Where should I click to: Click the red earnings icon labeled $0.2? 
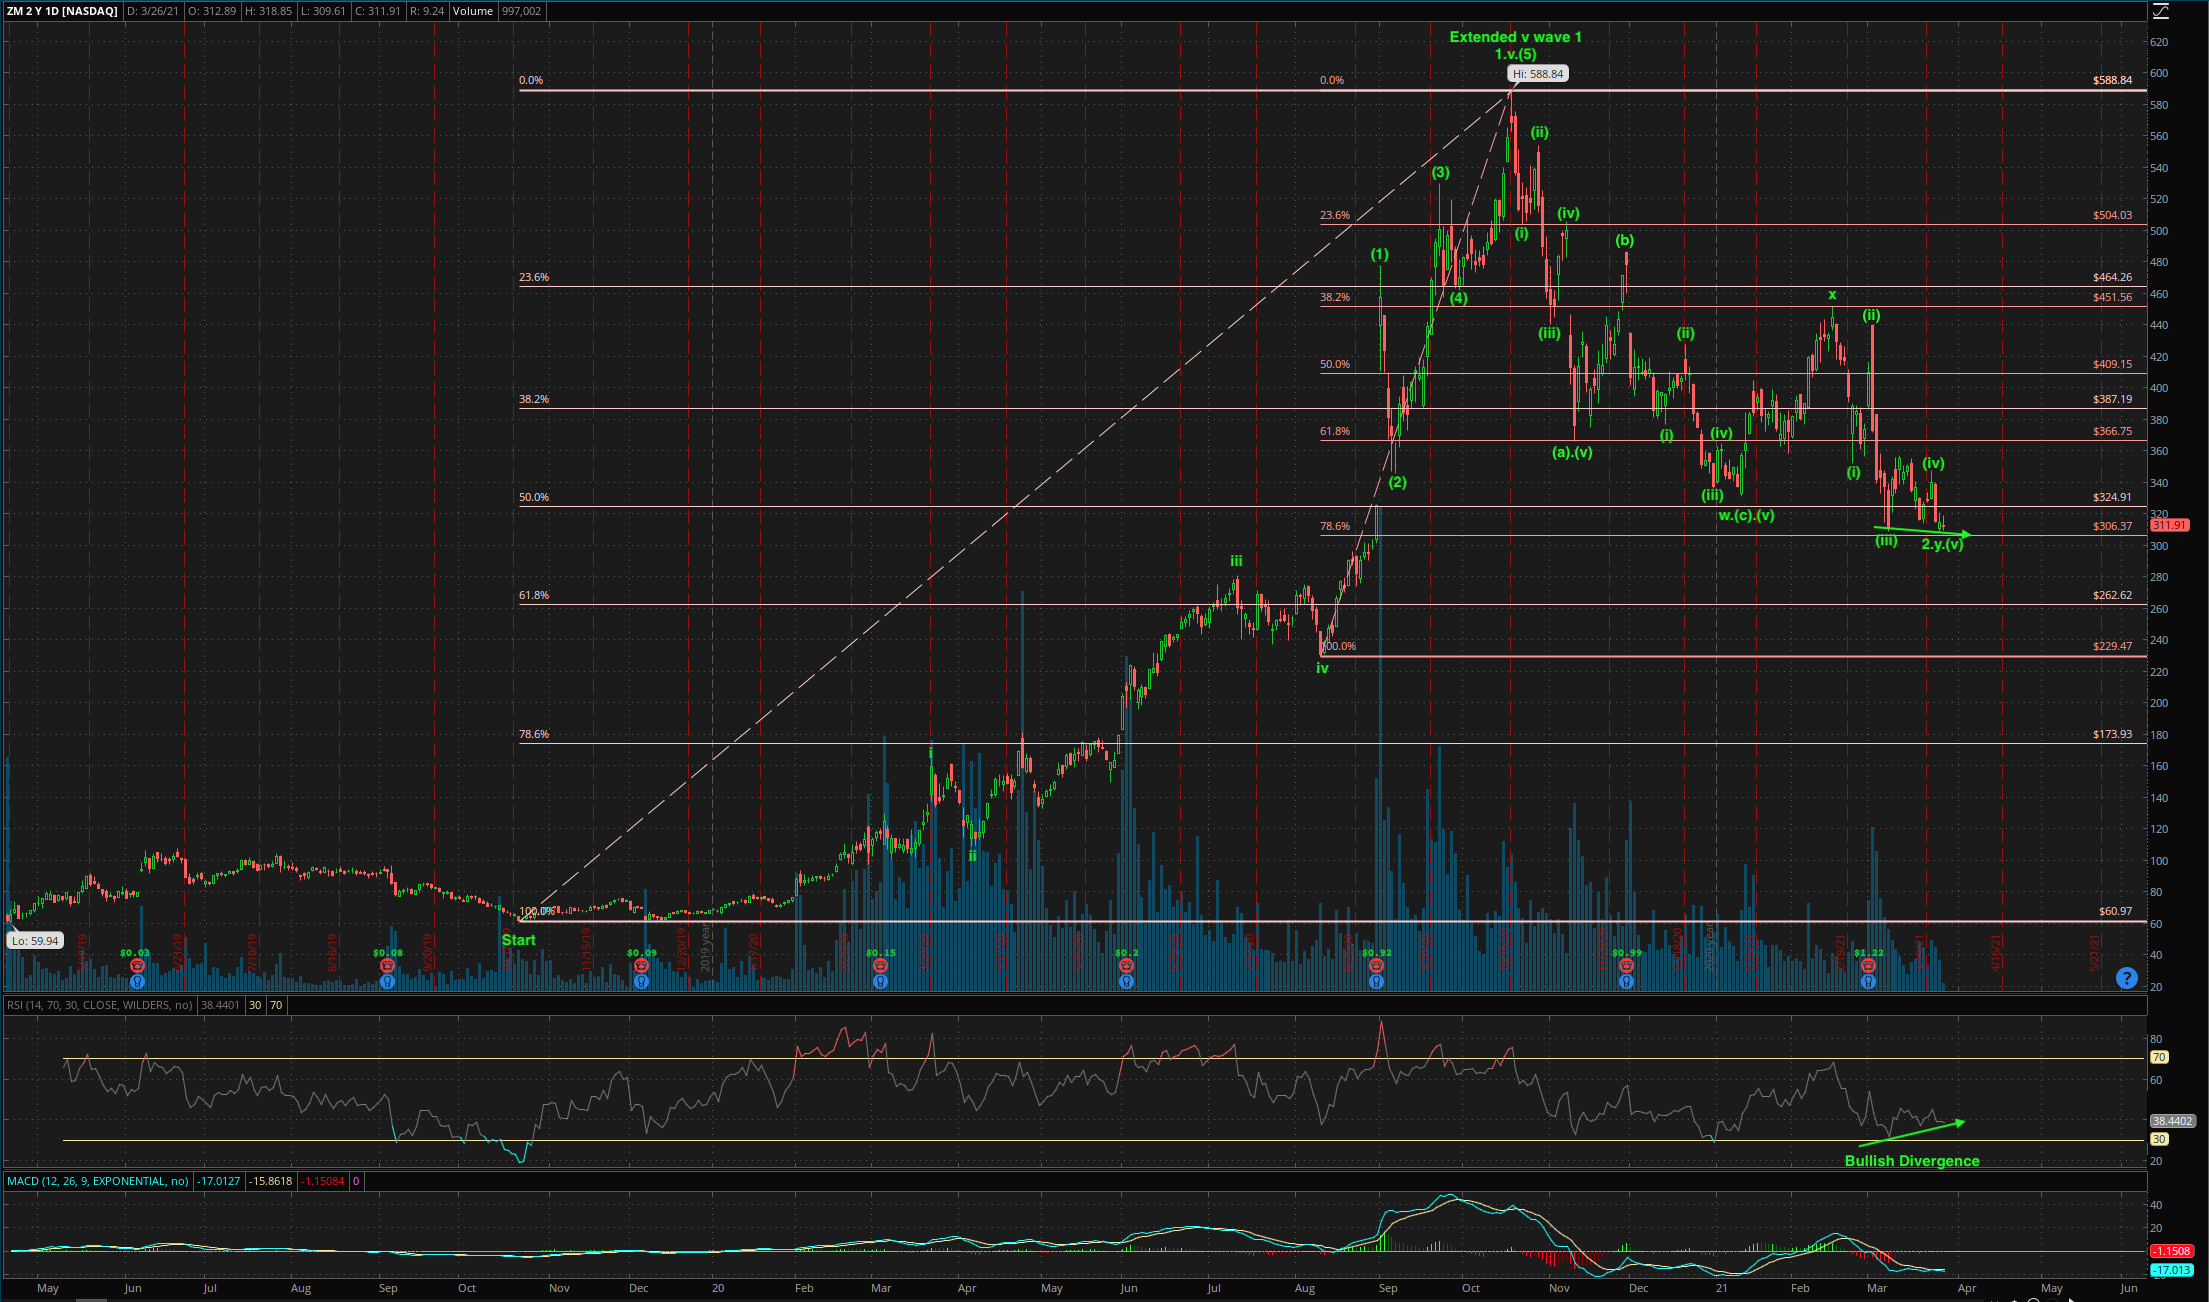point(1126,966)
